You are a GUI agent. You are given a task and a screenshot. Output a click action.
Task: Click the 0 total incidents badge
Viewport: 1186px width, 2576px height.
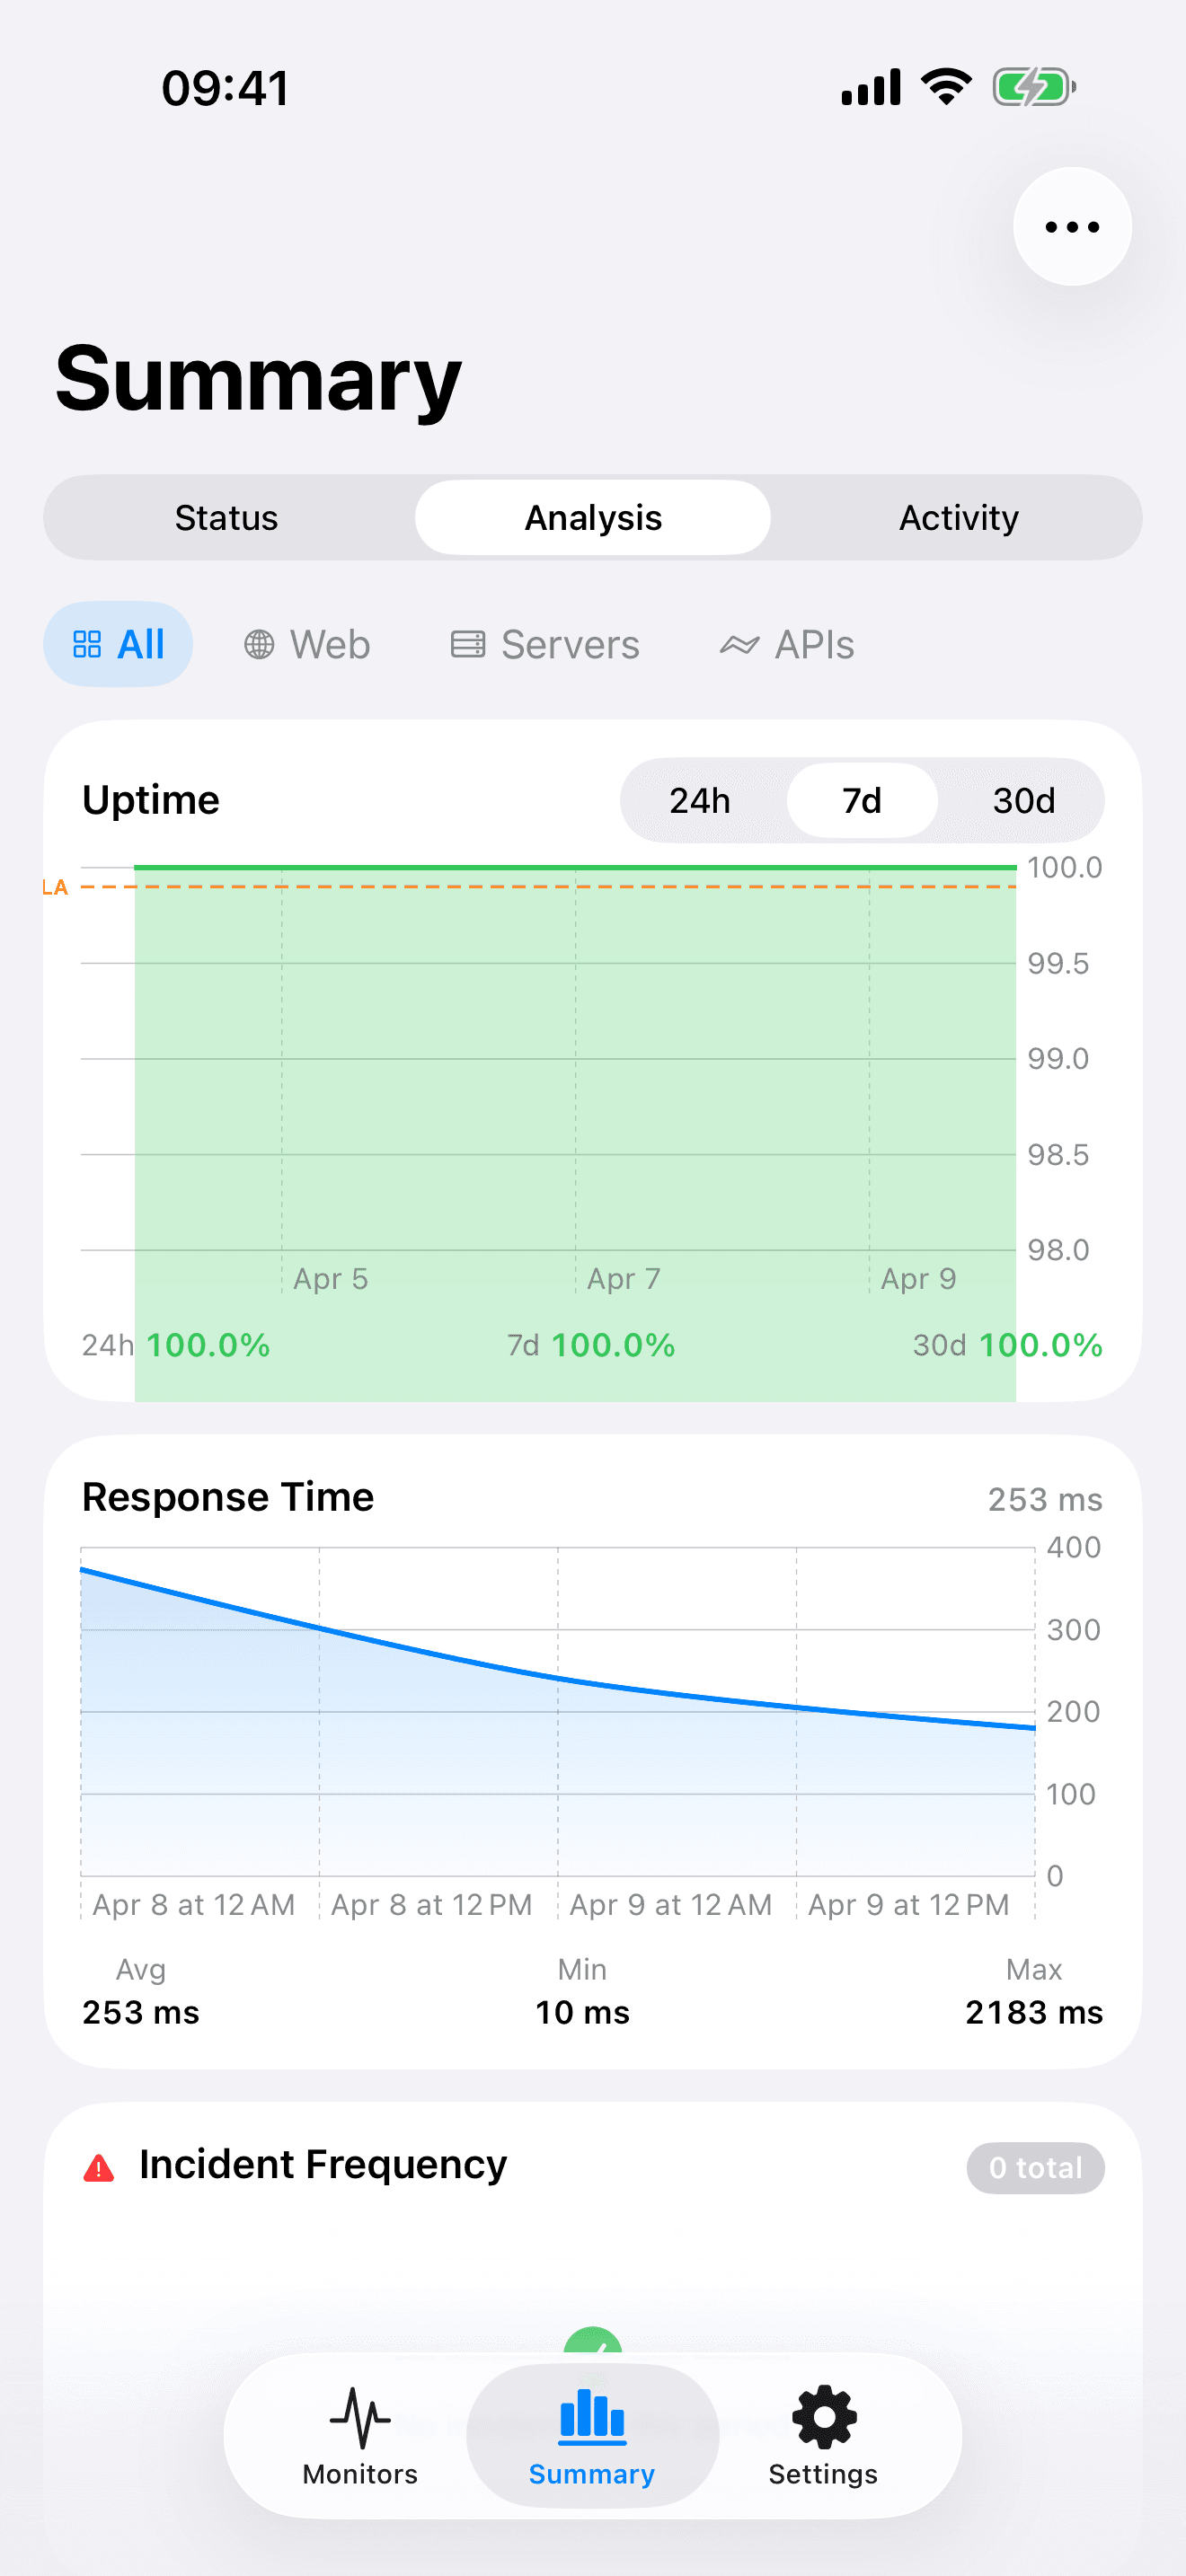pos(1035,2168)
